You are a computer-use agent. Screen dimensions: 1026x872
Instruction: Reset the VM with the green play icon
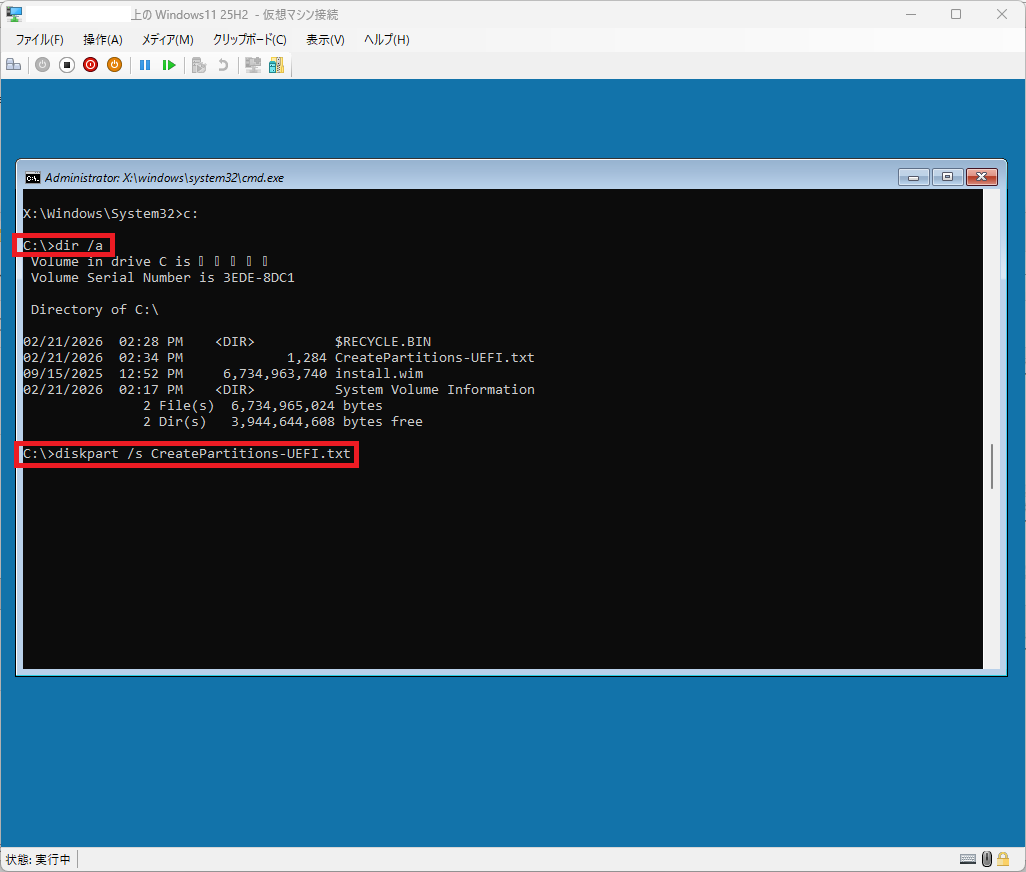click(169, 65)
